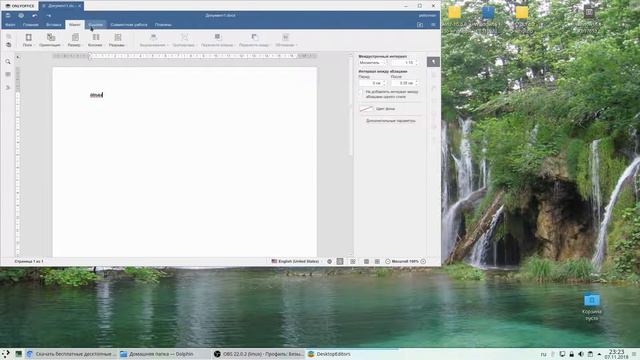Undo the last action

[x=35, y=16]
